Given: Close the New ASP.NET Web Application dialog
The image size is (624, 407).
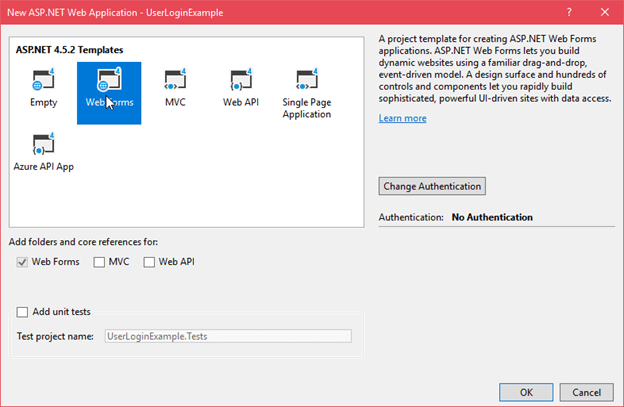Looking at the screenshot, I should (604, 13).
